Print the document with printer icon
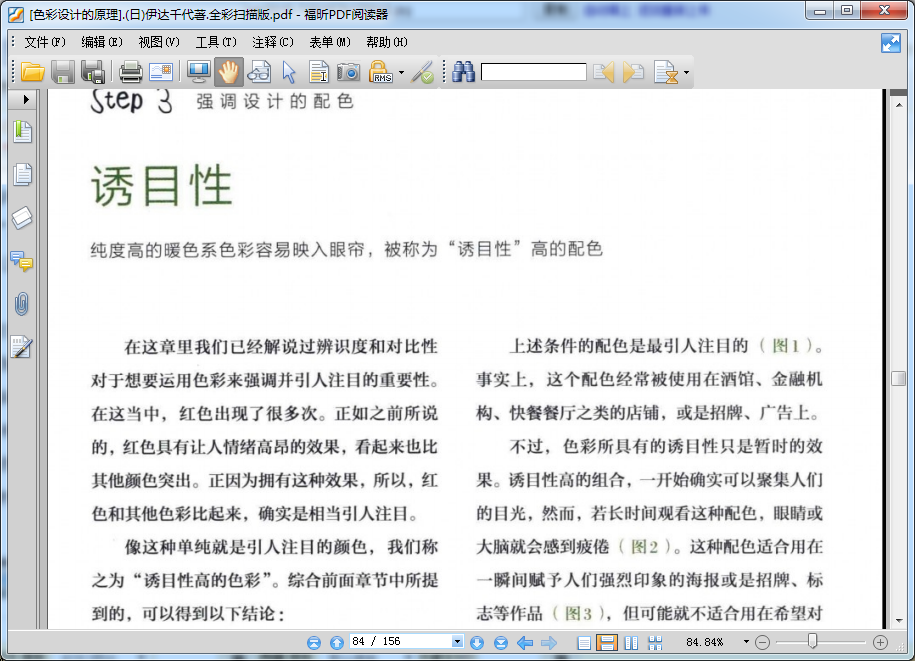The width and height of the screenshot is (915, 661). tap(131, 72)
